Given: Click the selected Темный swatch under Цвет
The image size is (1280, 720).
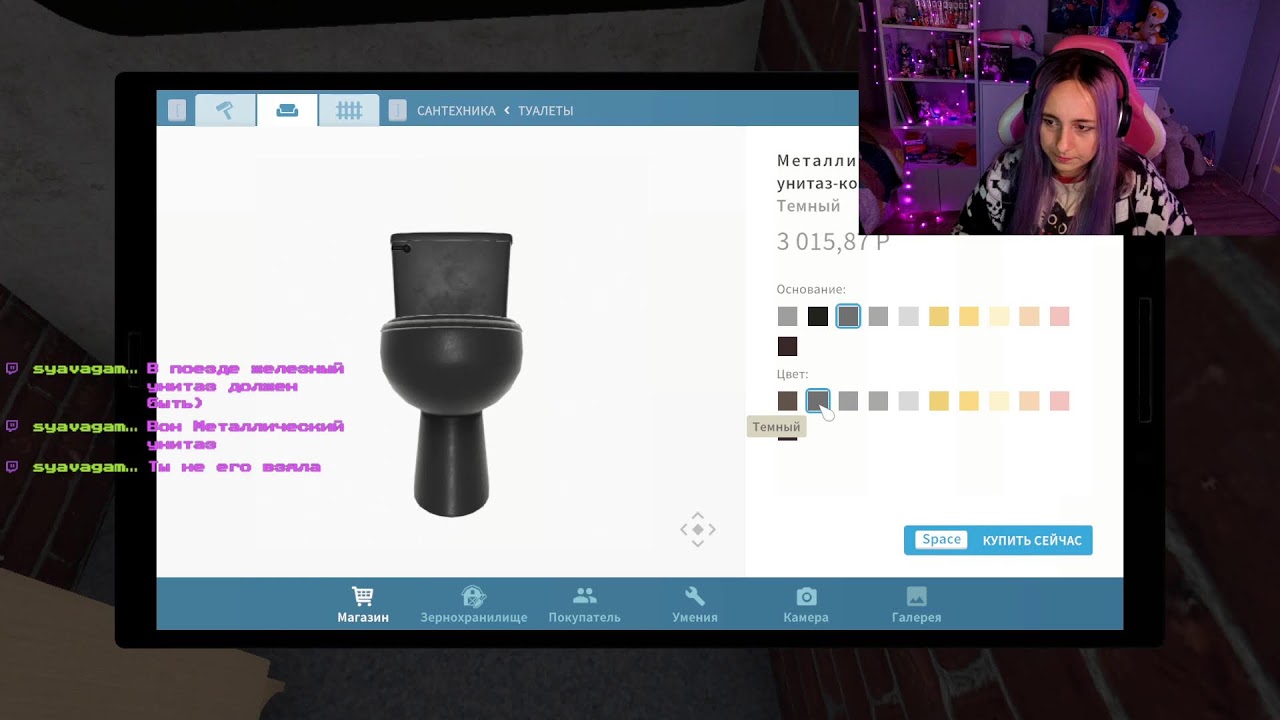Looking at the screenshot, I should click(818, 401).
